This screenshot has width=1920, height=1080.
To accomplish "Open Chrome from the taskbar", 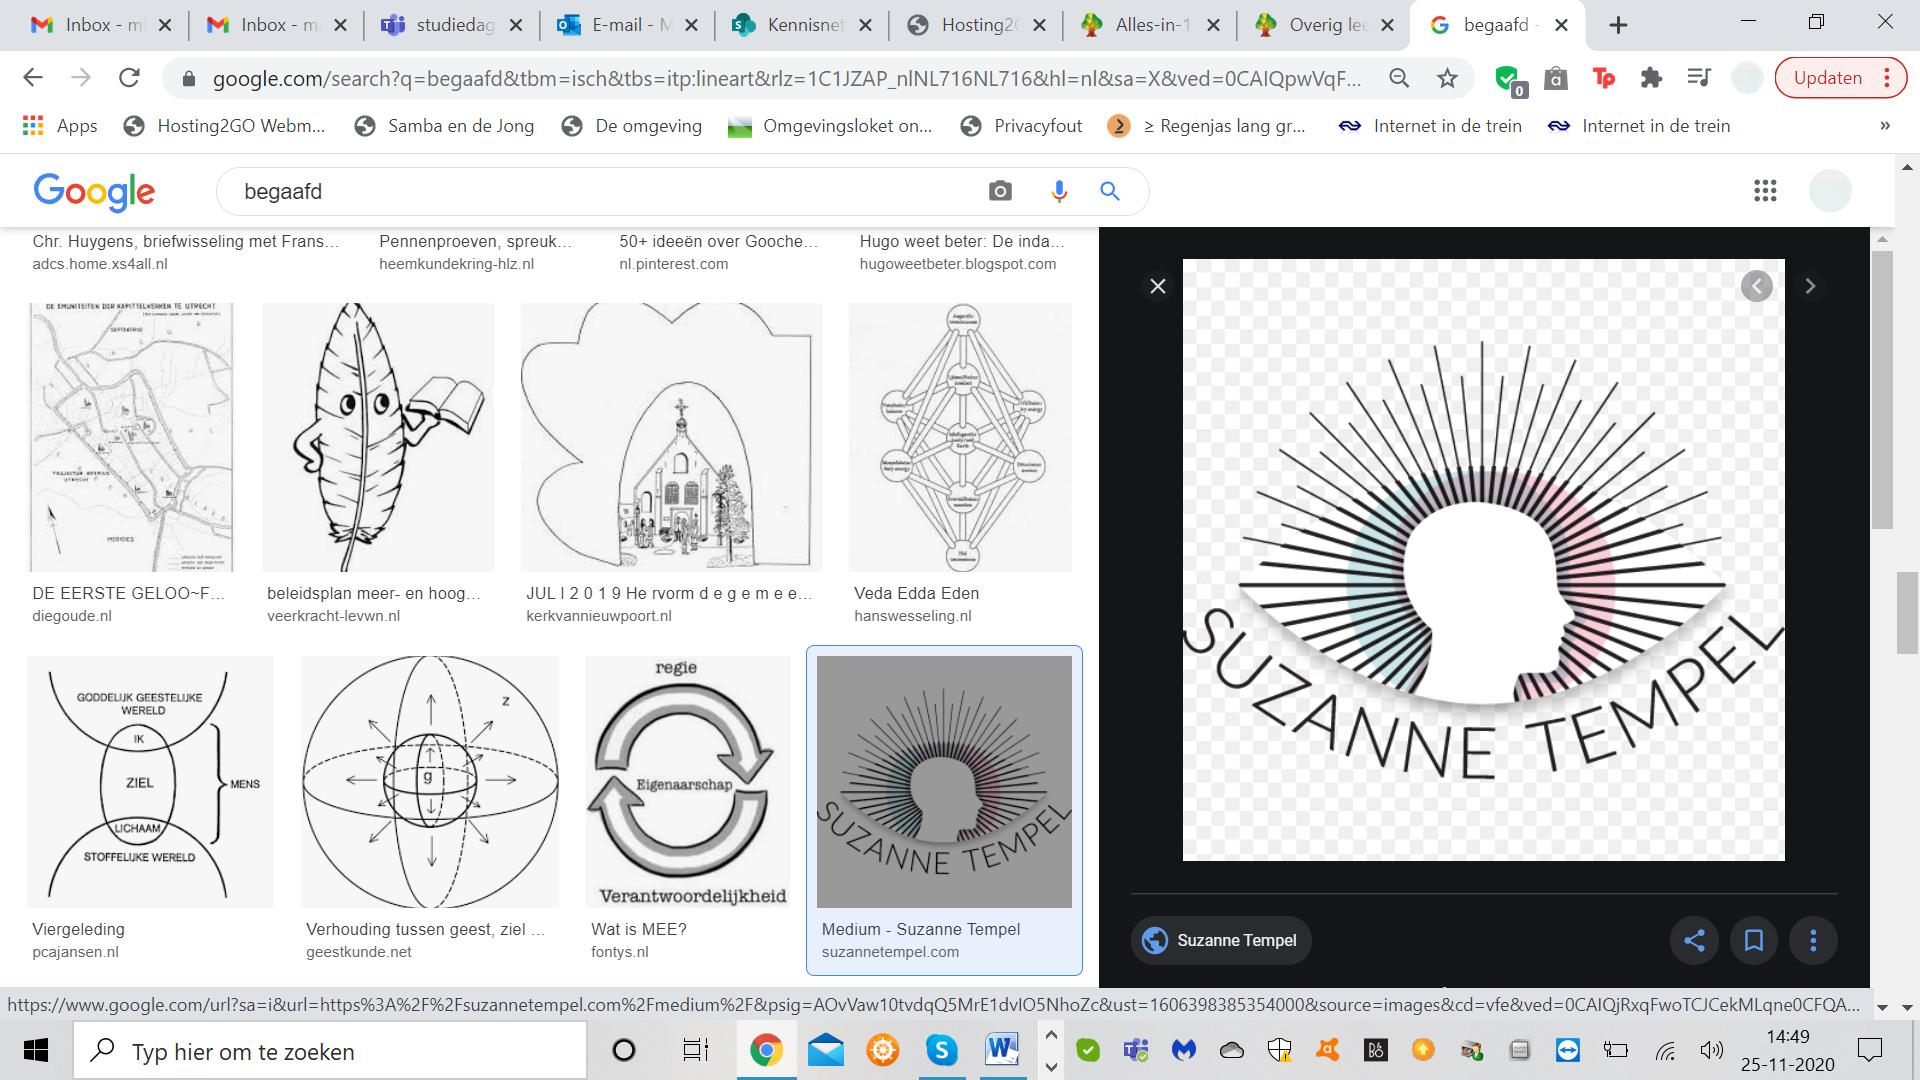I will click(x=766, y=1051).
